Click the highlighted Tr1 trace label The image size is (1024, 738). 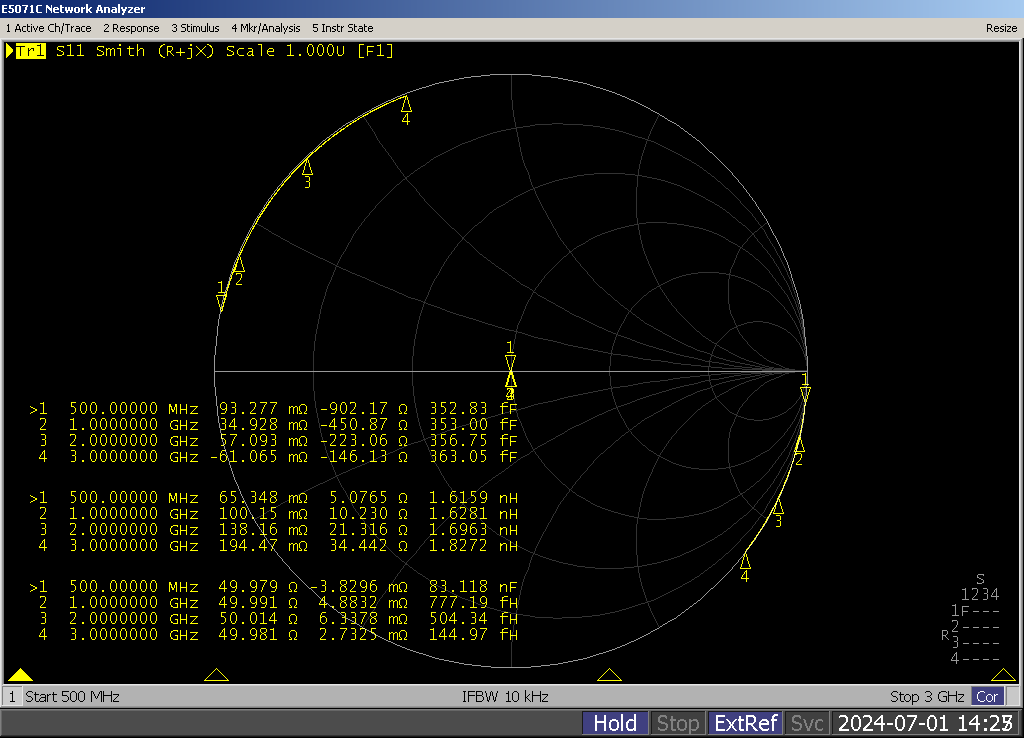coord(30,51)
